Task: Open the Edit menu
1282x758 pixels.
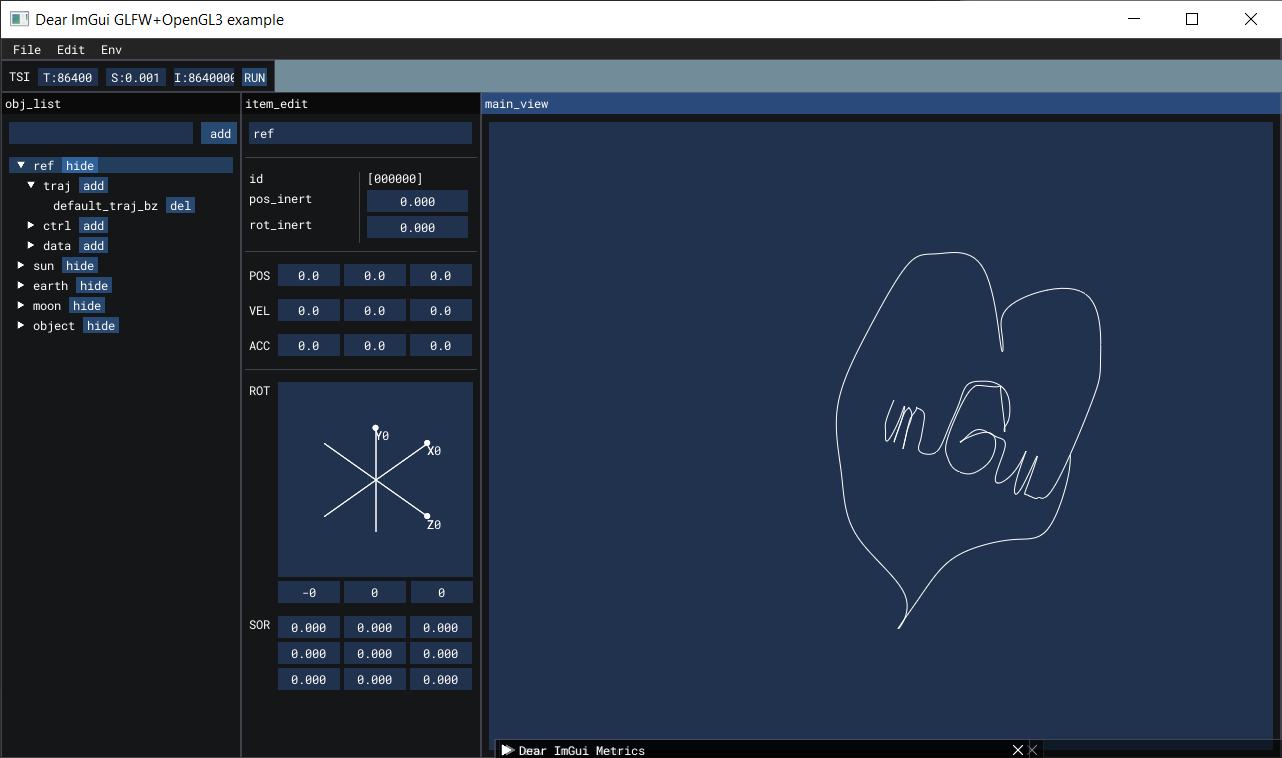Action: pyautogui.click(x=70, y=49)
